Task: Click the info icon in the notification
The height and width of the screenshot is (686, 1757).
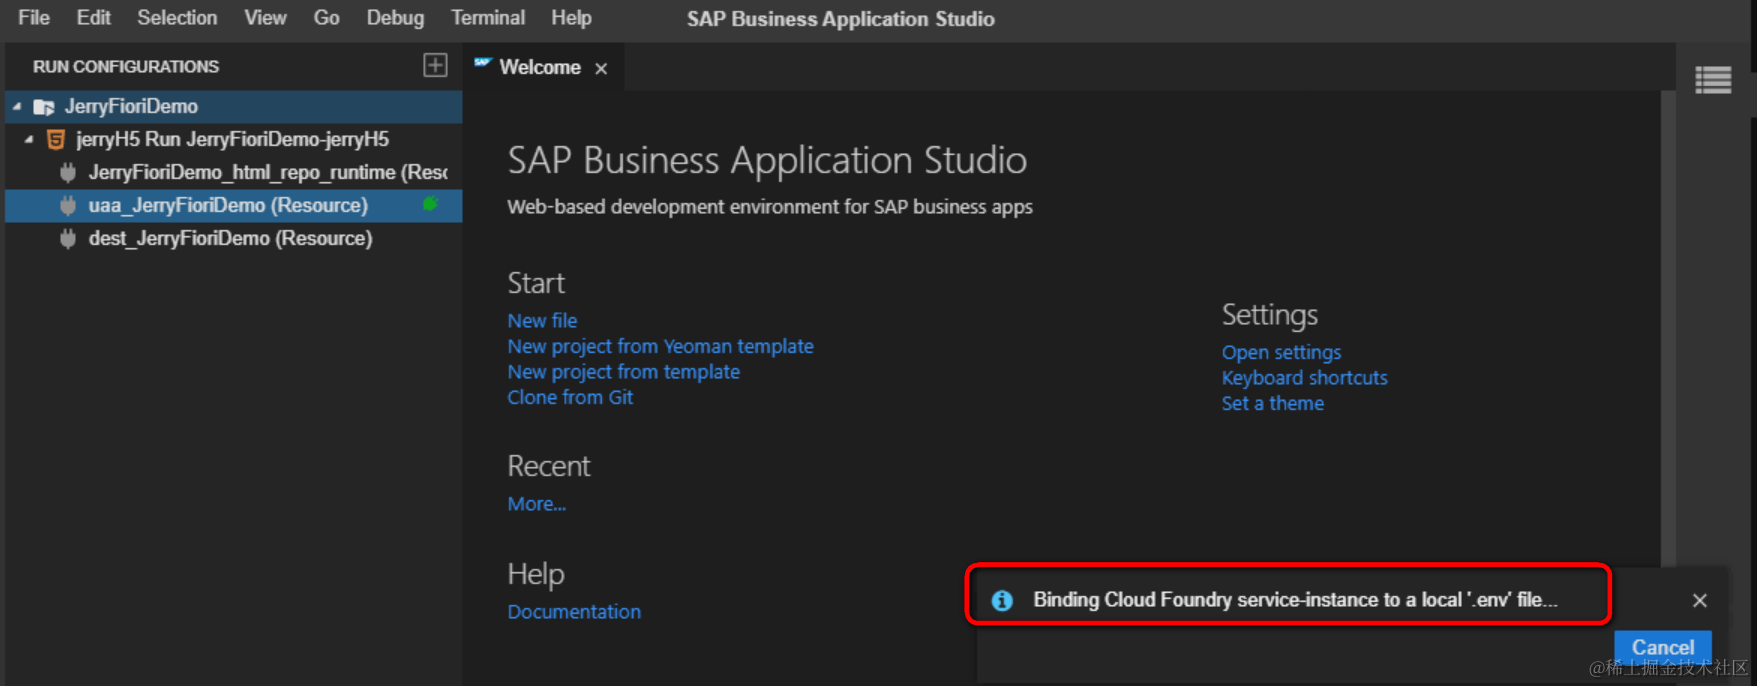Action: pos(1002,600)
